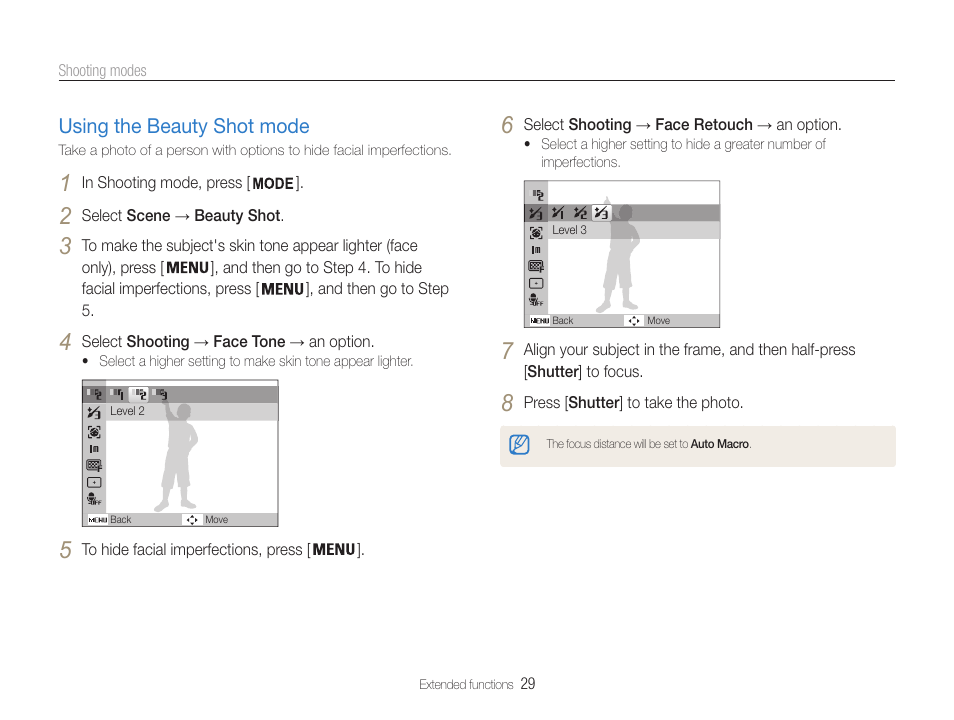
Task: Open voice memo OFF icon in Level 3 screen
Action: pyautogui.click(x=536, y=300)
